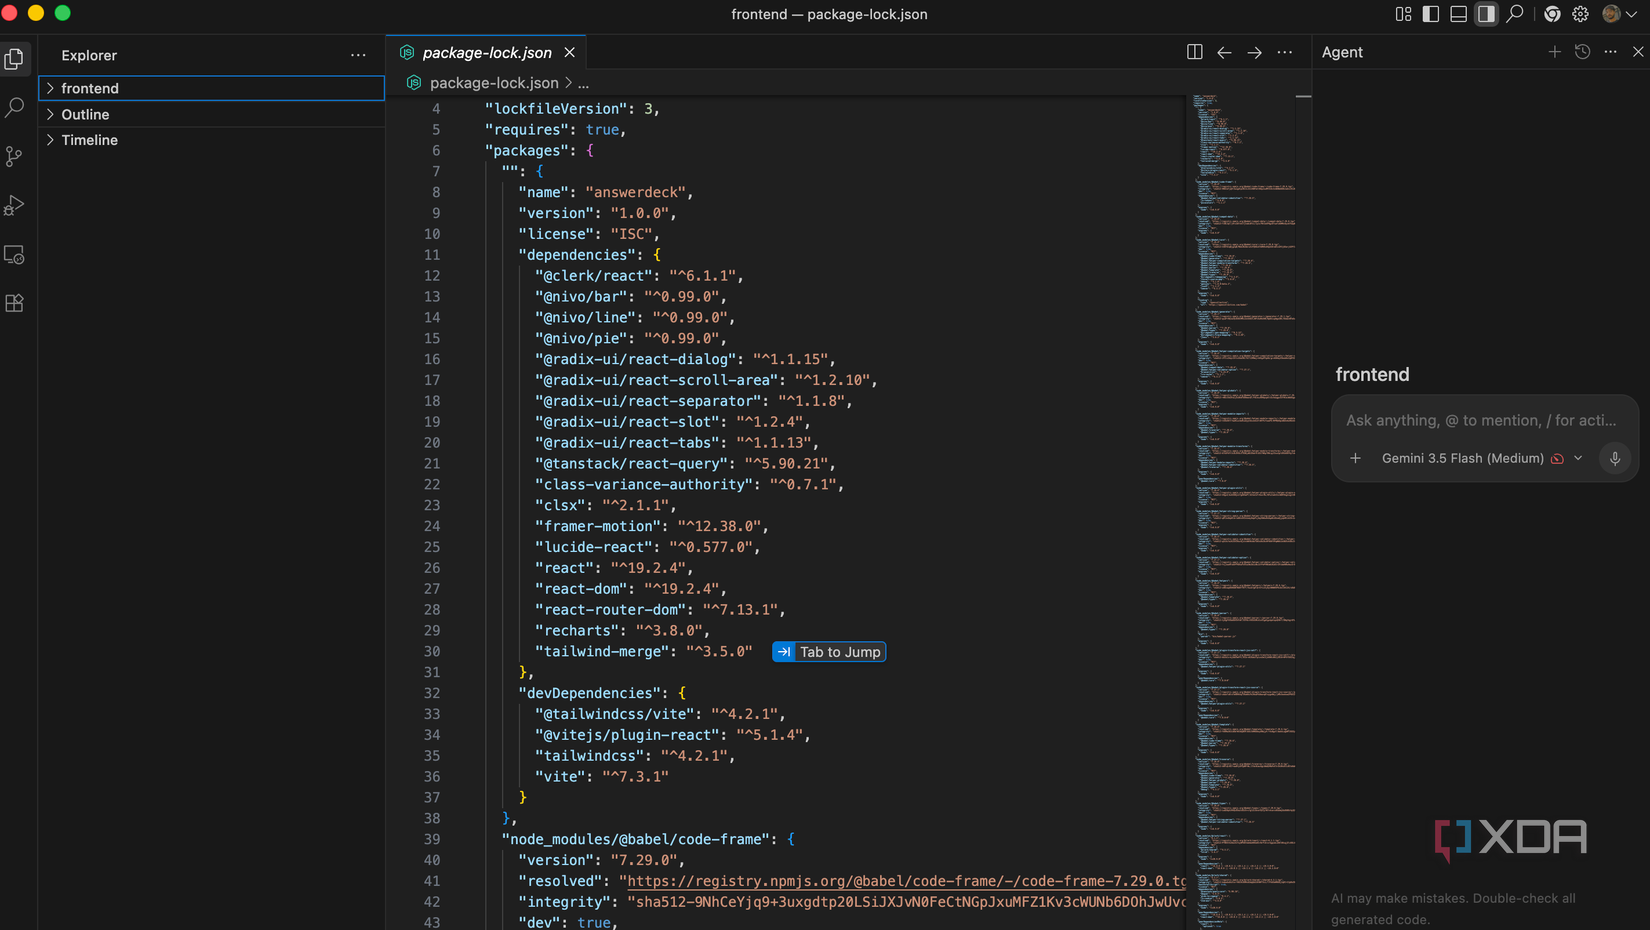This screenshot has height=930, width=1650.
Task: Open the Explorer view in activity bar
Action: tap(14, 59)
